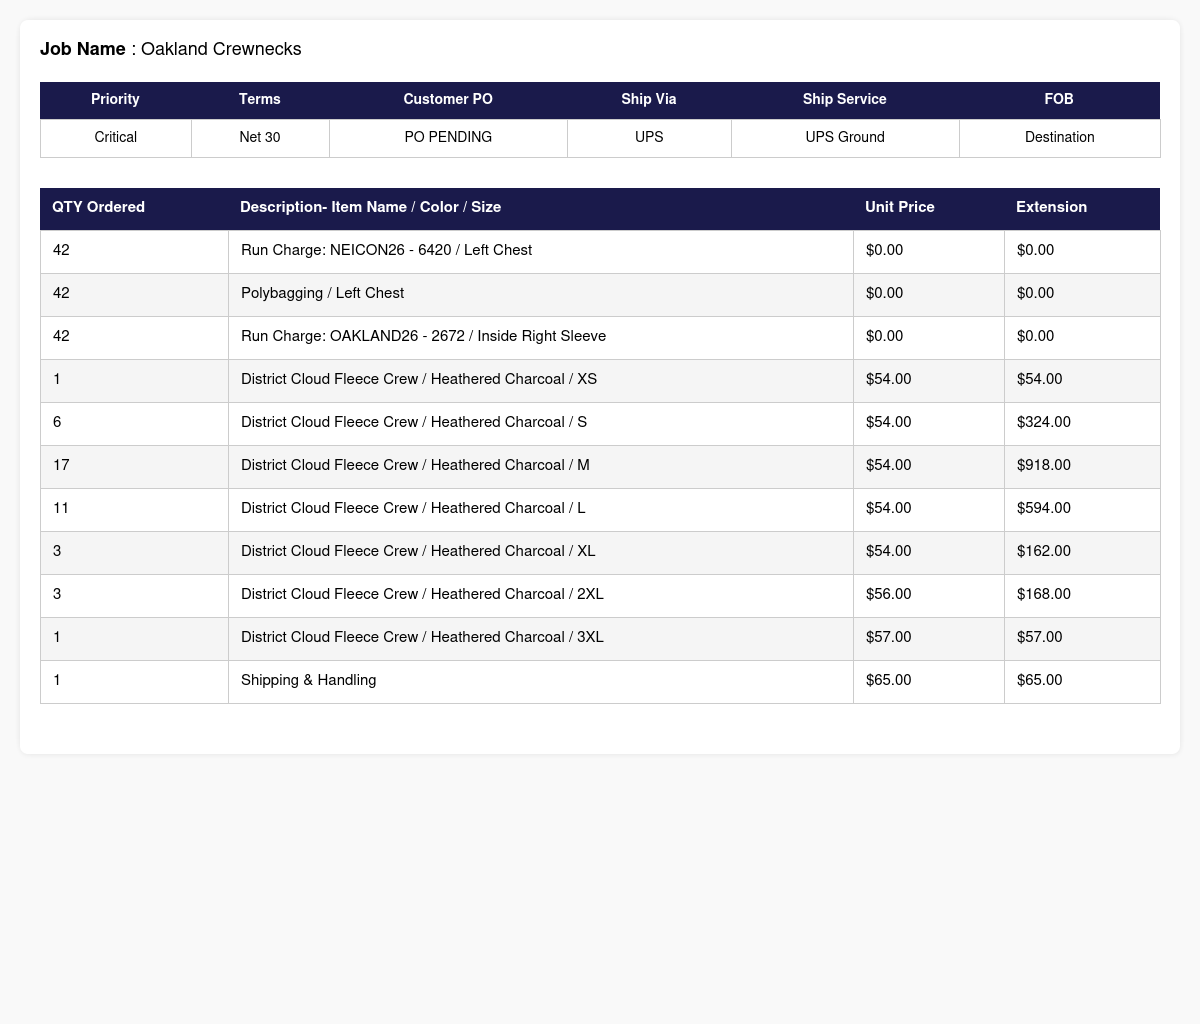The height and width of the screenshot is (1024, 1200).
Task: Click the $324.00 extension amount
Action: coord(1044,422)
